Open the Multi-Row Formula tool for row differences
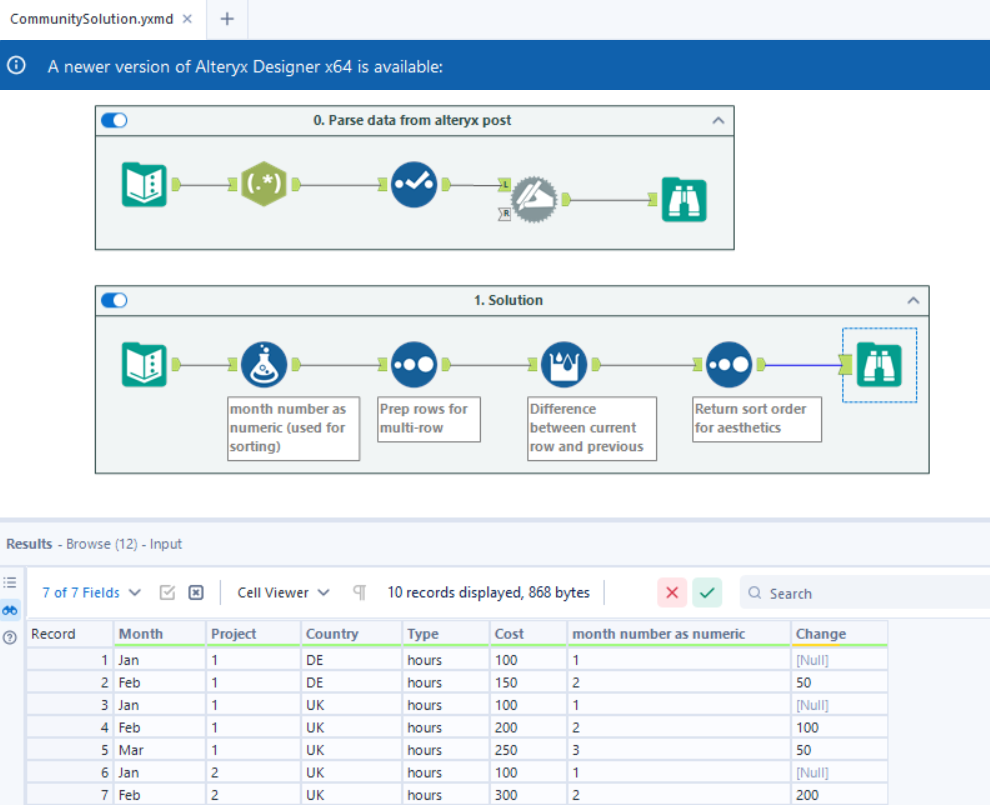This screenshot has width=990, height=805. (x=565, y=363)
